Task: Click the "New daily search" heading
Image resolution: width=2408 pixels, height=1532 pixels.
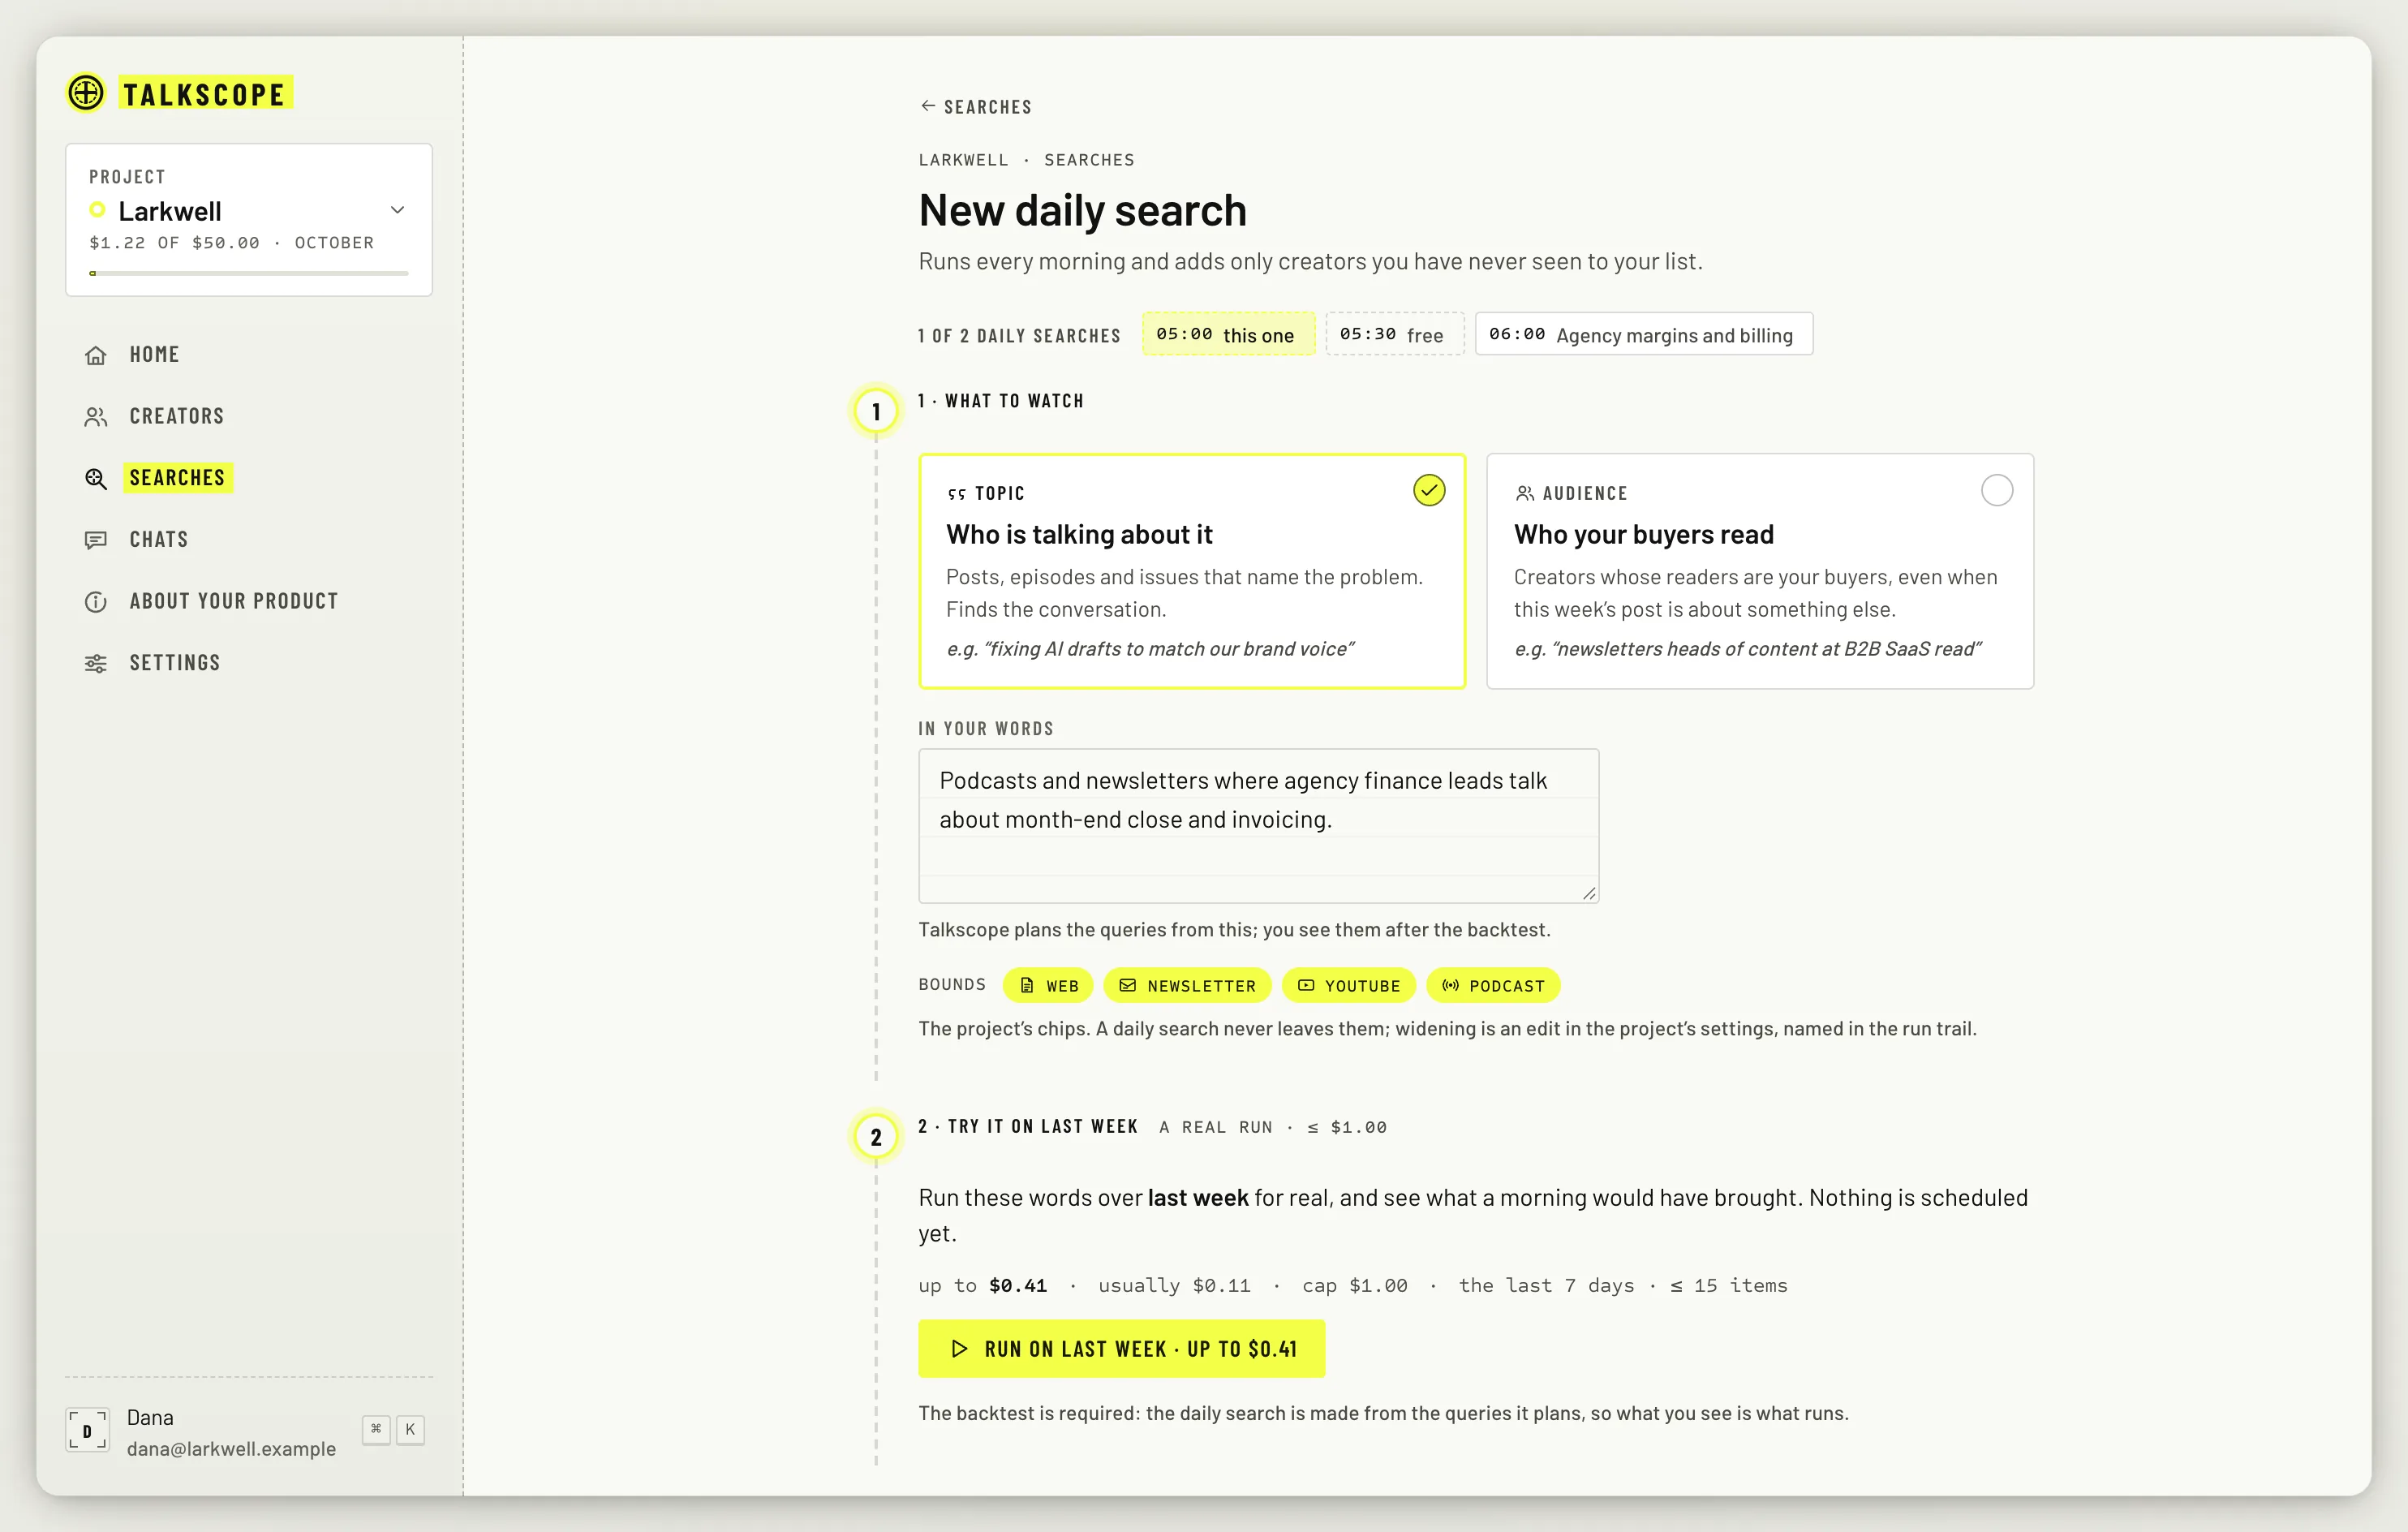Action: tap(1082, 211)
